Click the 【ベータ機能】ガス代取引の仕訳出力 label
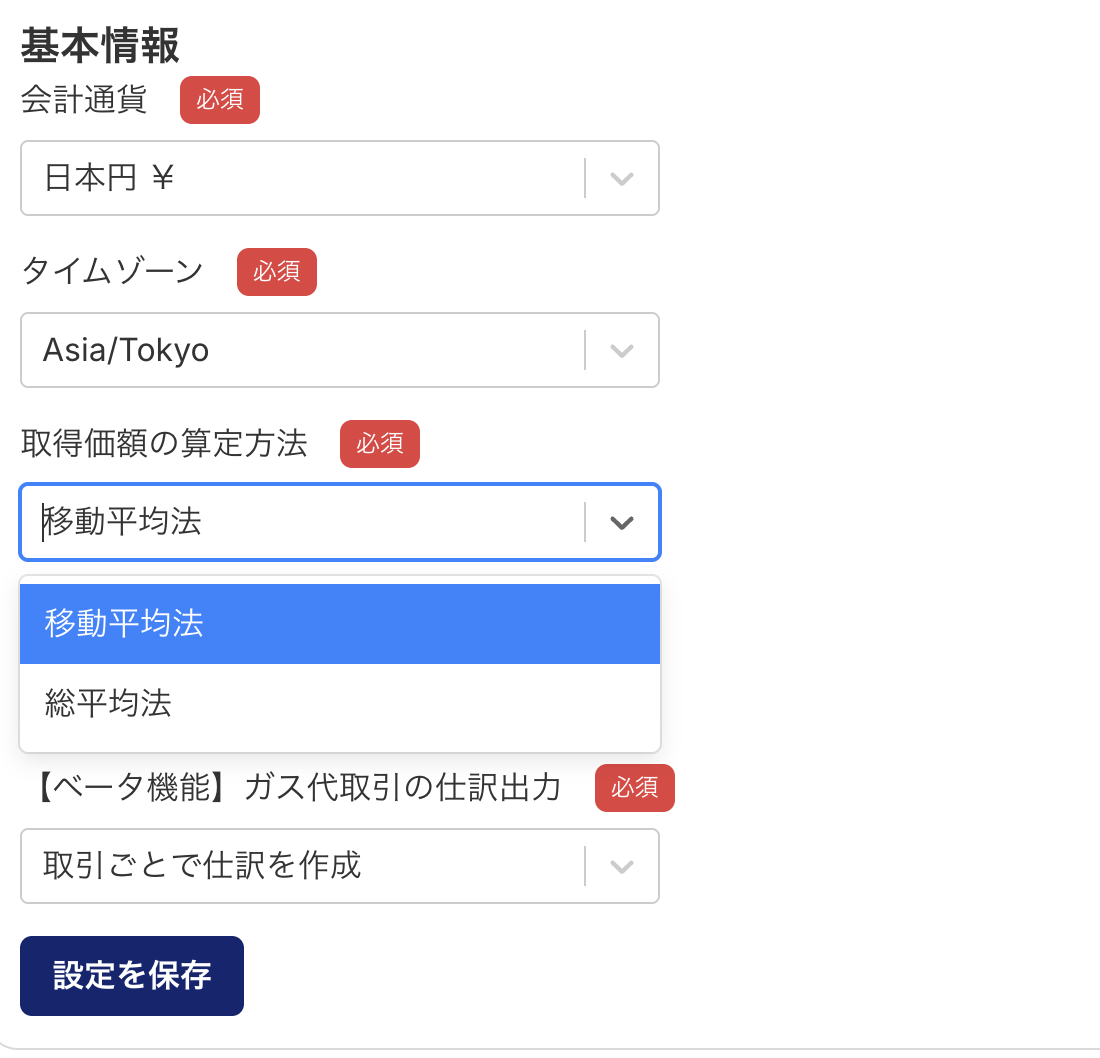Image resolution: width=1100 pixels, height=1058 pixels. click(297, 788)
